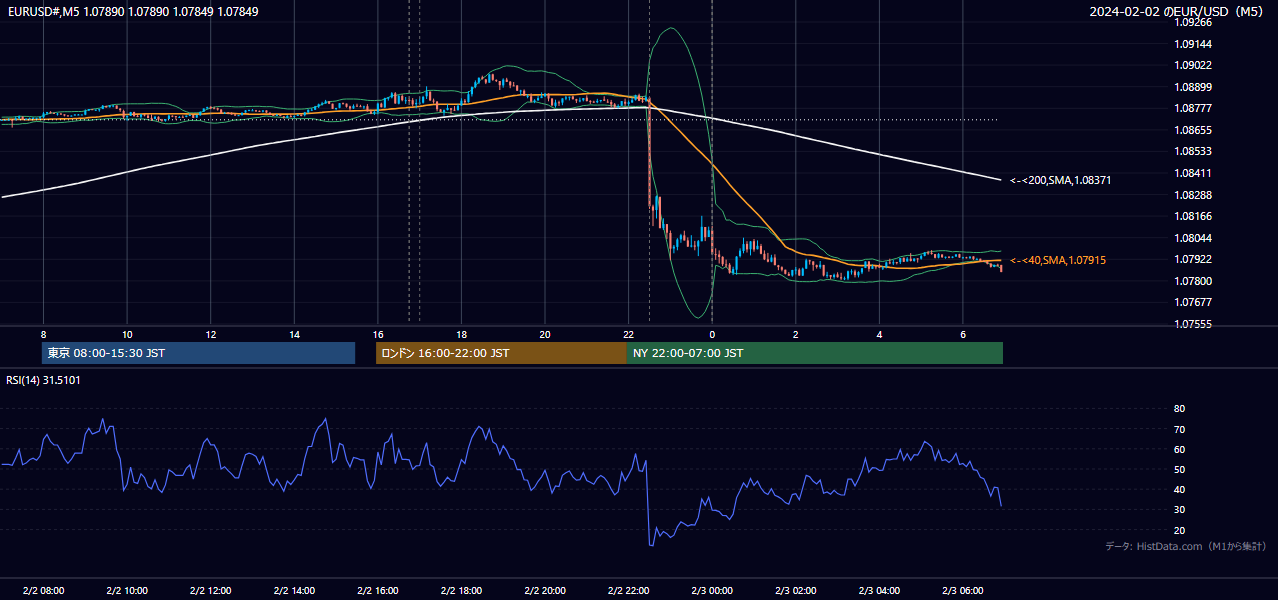Click RSI scale value 50
Viewport: 1278px width, 600px height.
point(1179,469)
